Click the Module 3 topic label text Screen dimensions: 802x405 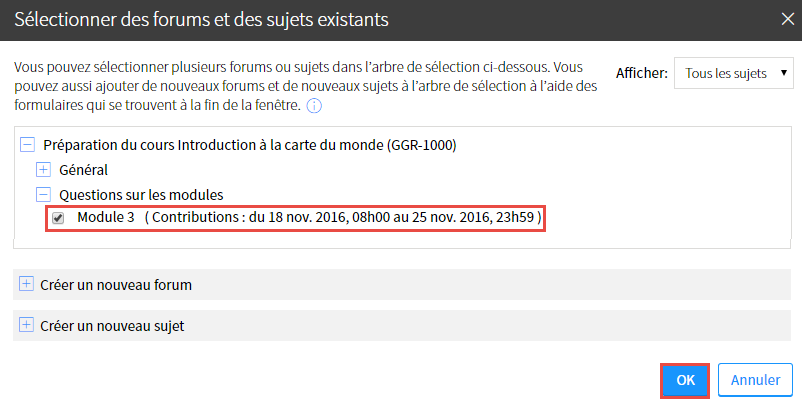[x=106, y=217]
